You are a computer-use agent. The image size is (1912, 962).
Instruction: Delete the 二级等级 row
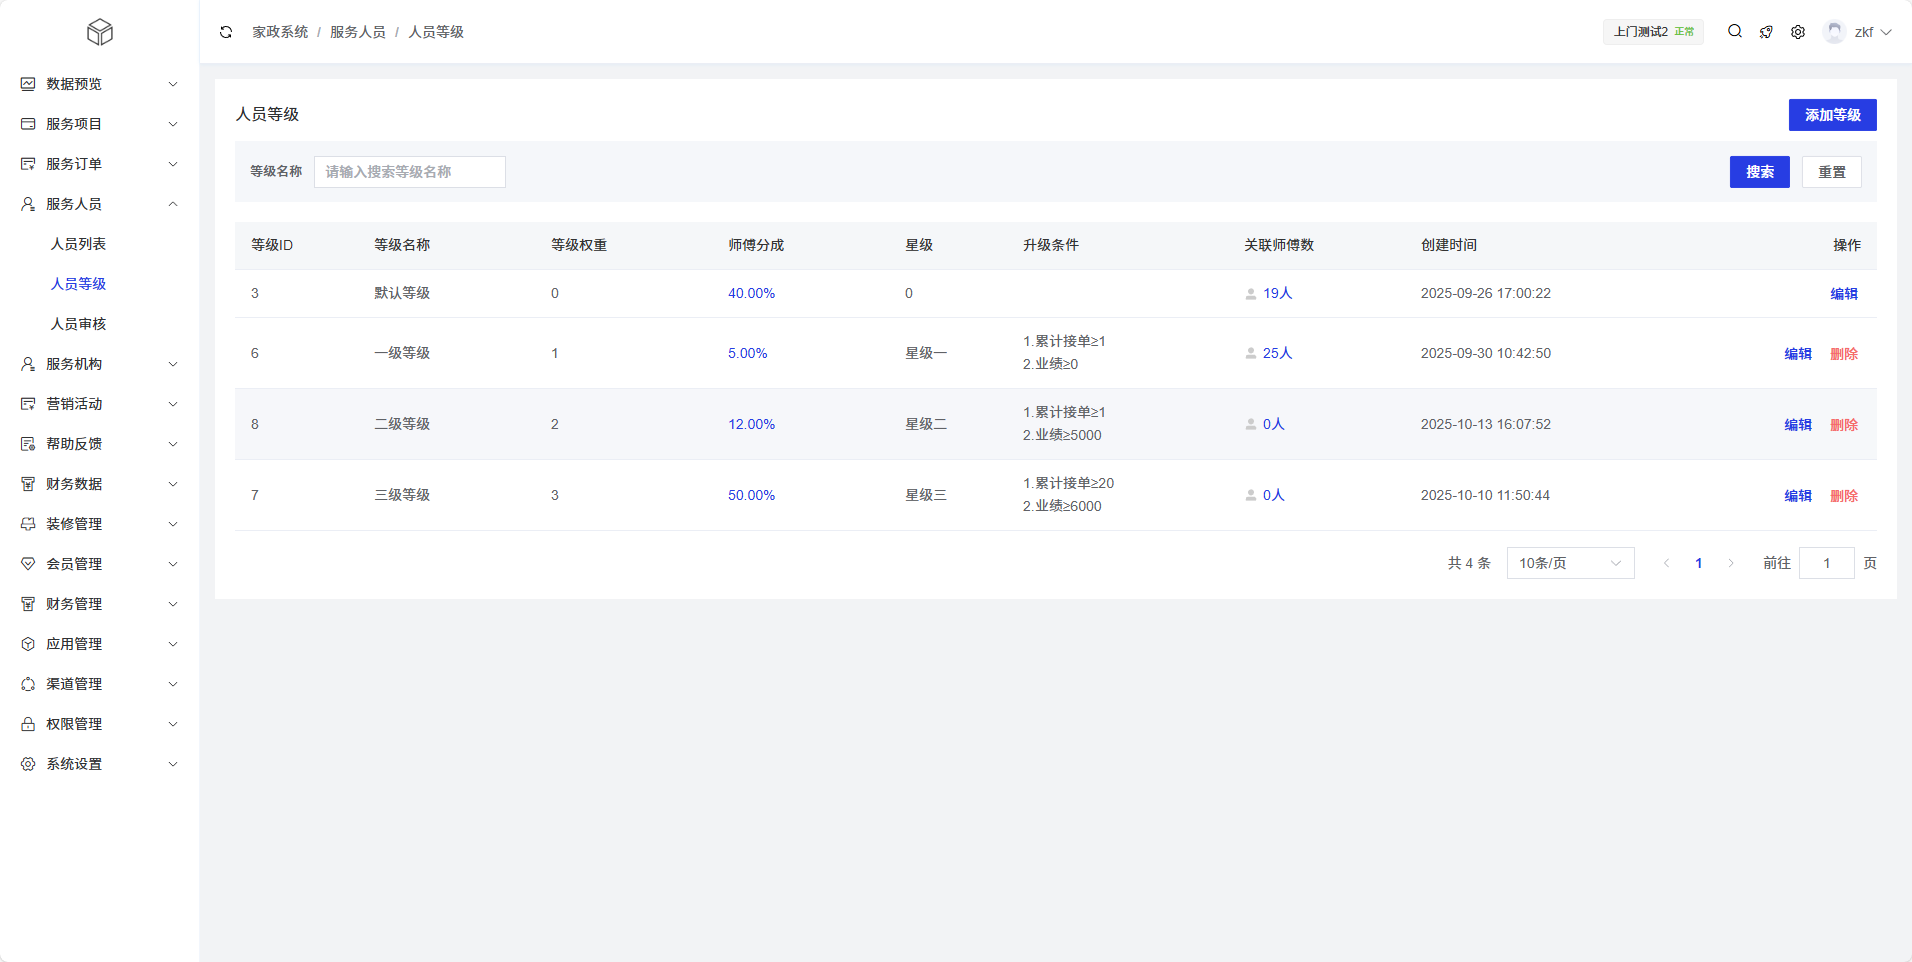[x=1844, y=425]
